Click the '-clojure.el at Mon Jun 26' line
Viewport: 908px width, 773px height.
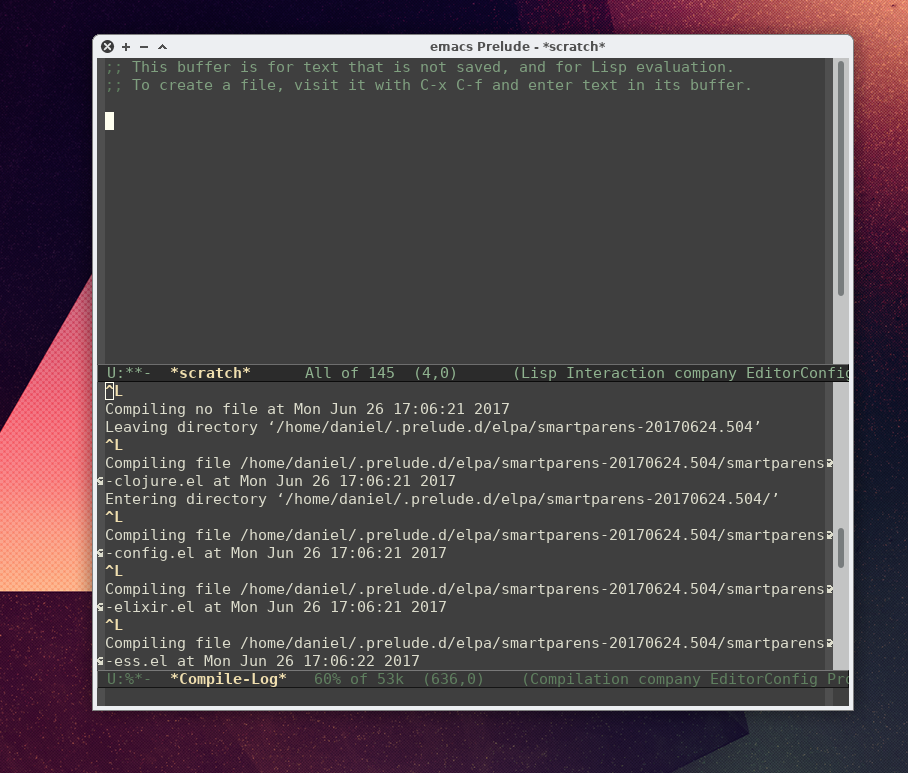click(x=280, y=481)
